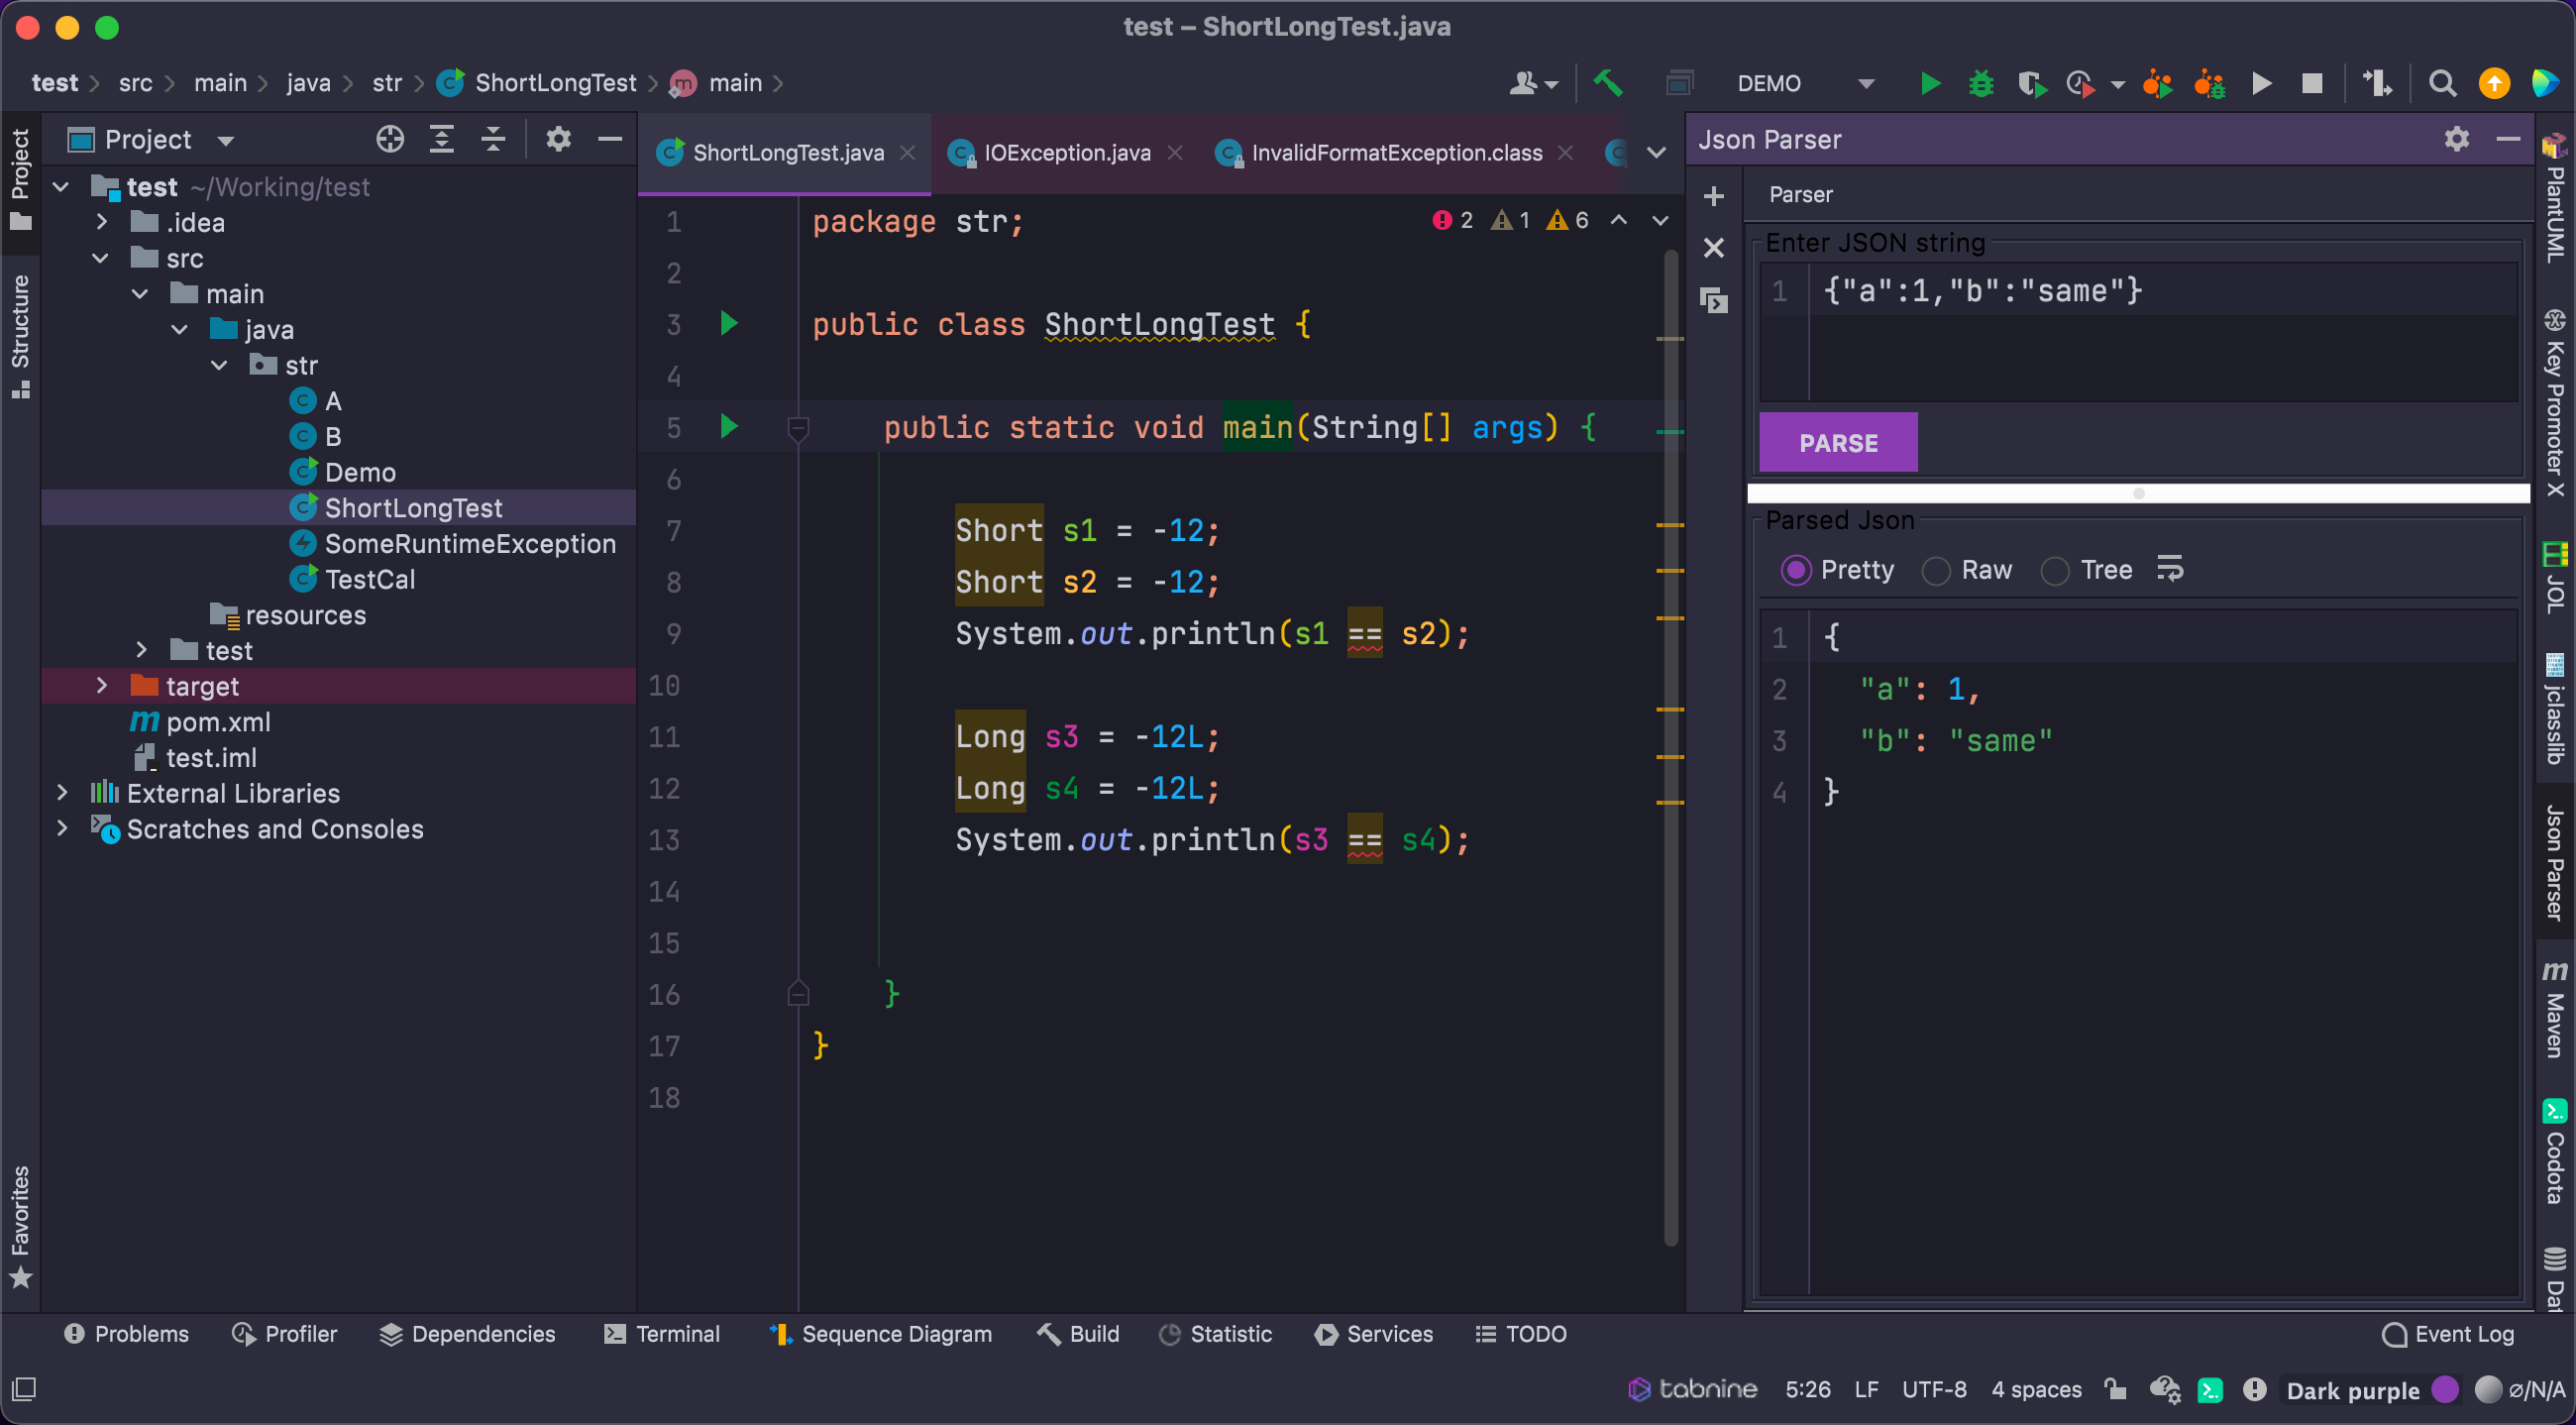The height and width of the screenshot is (1425, 2576).
Task: Click the Build project hammer icon
Action: [x=1608, y=83]
